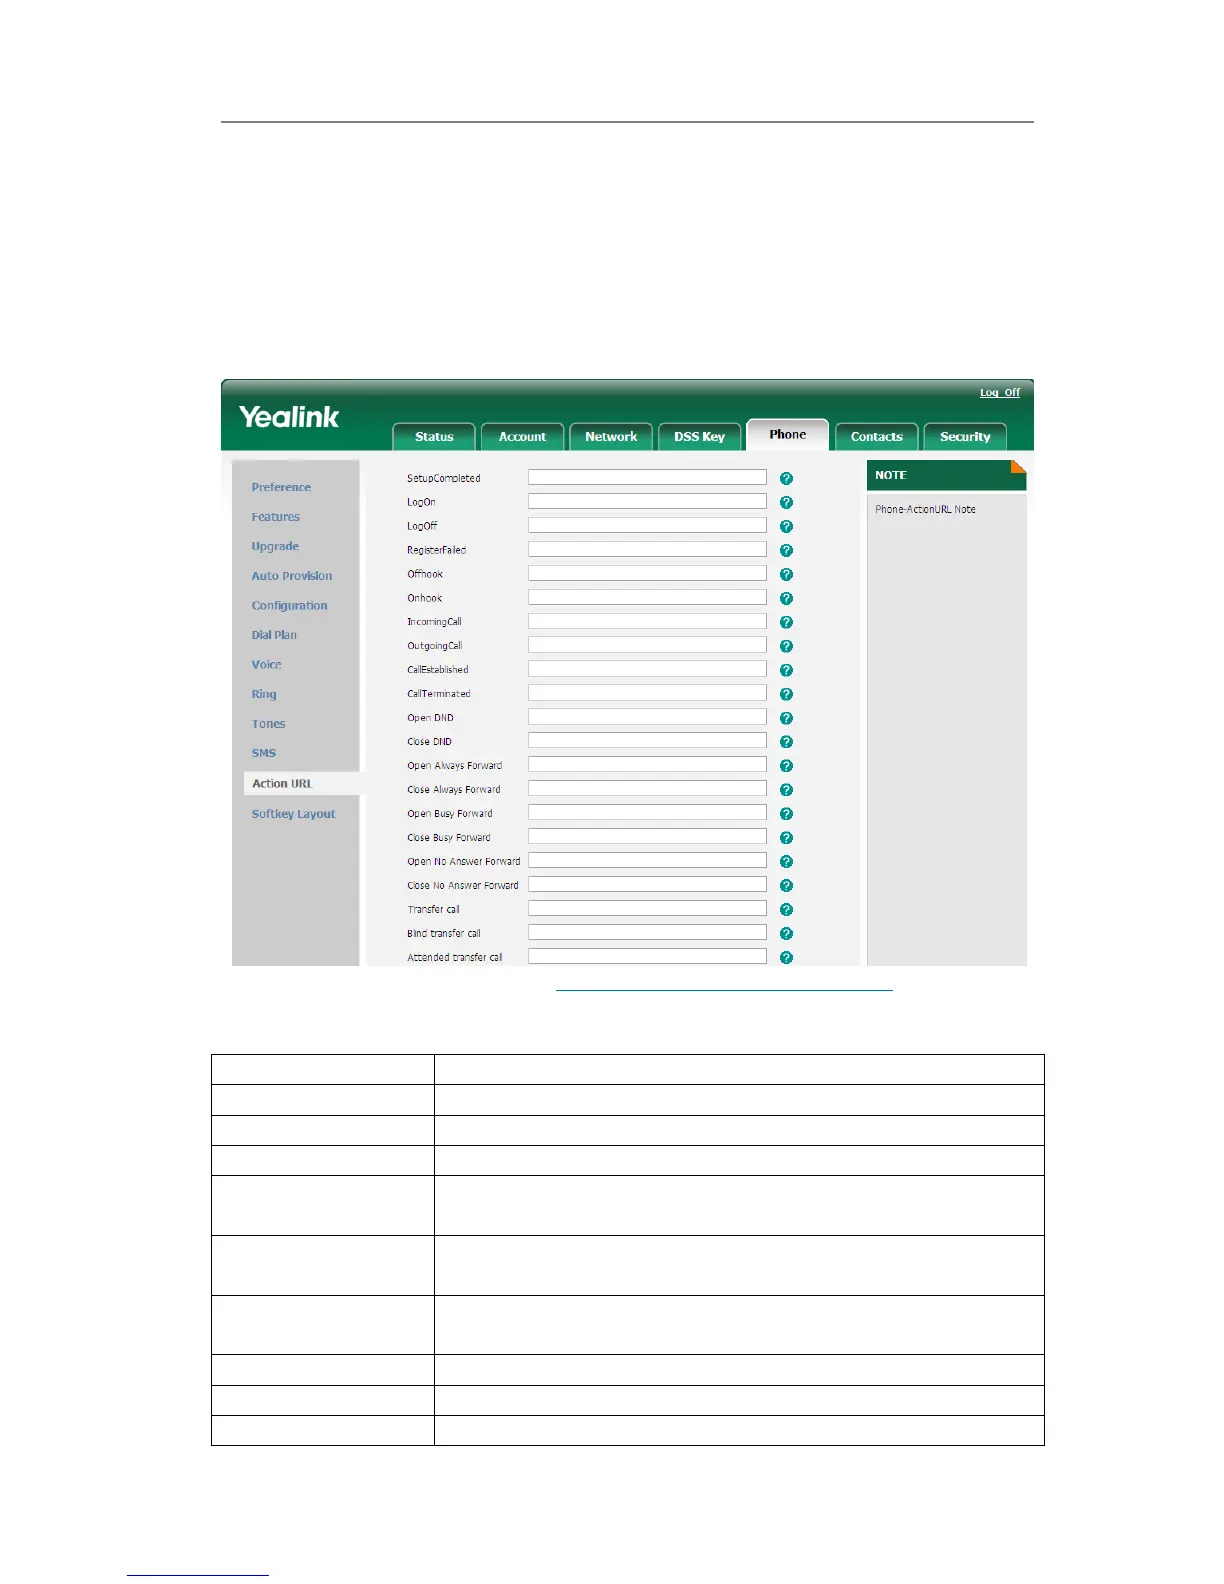Show help for Open Busy Forward
The image size is (1224, 1584).
click(x=786, y=814)
